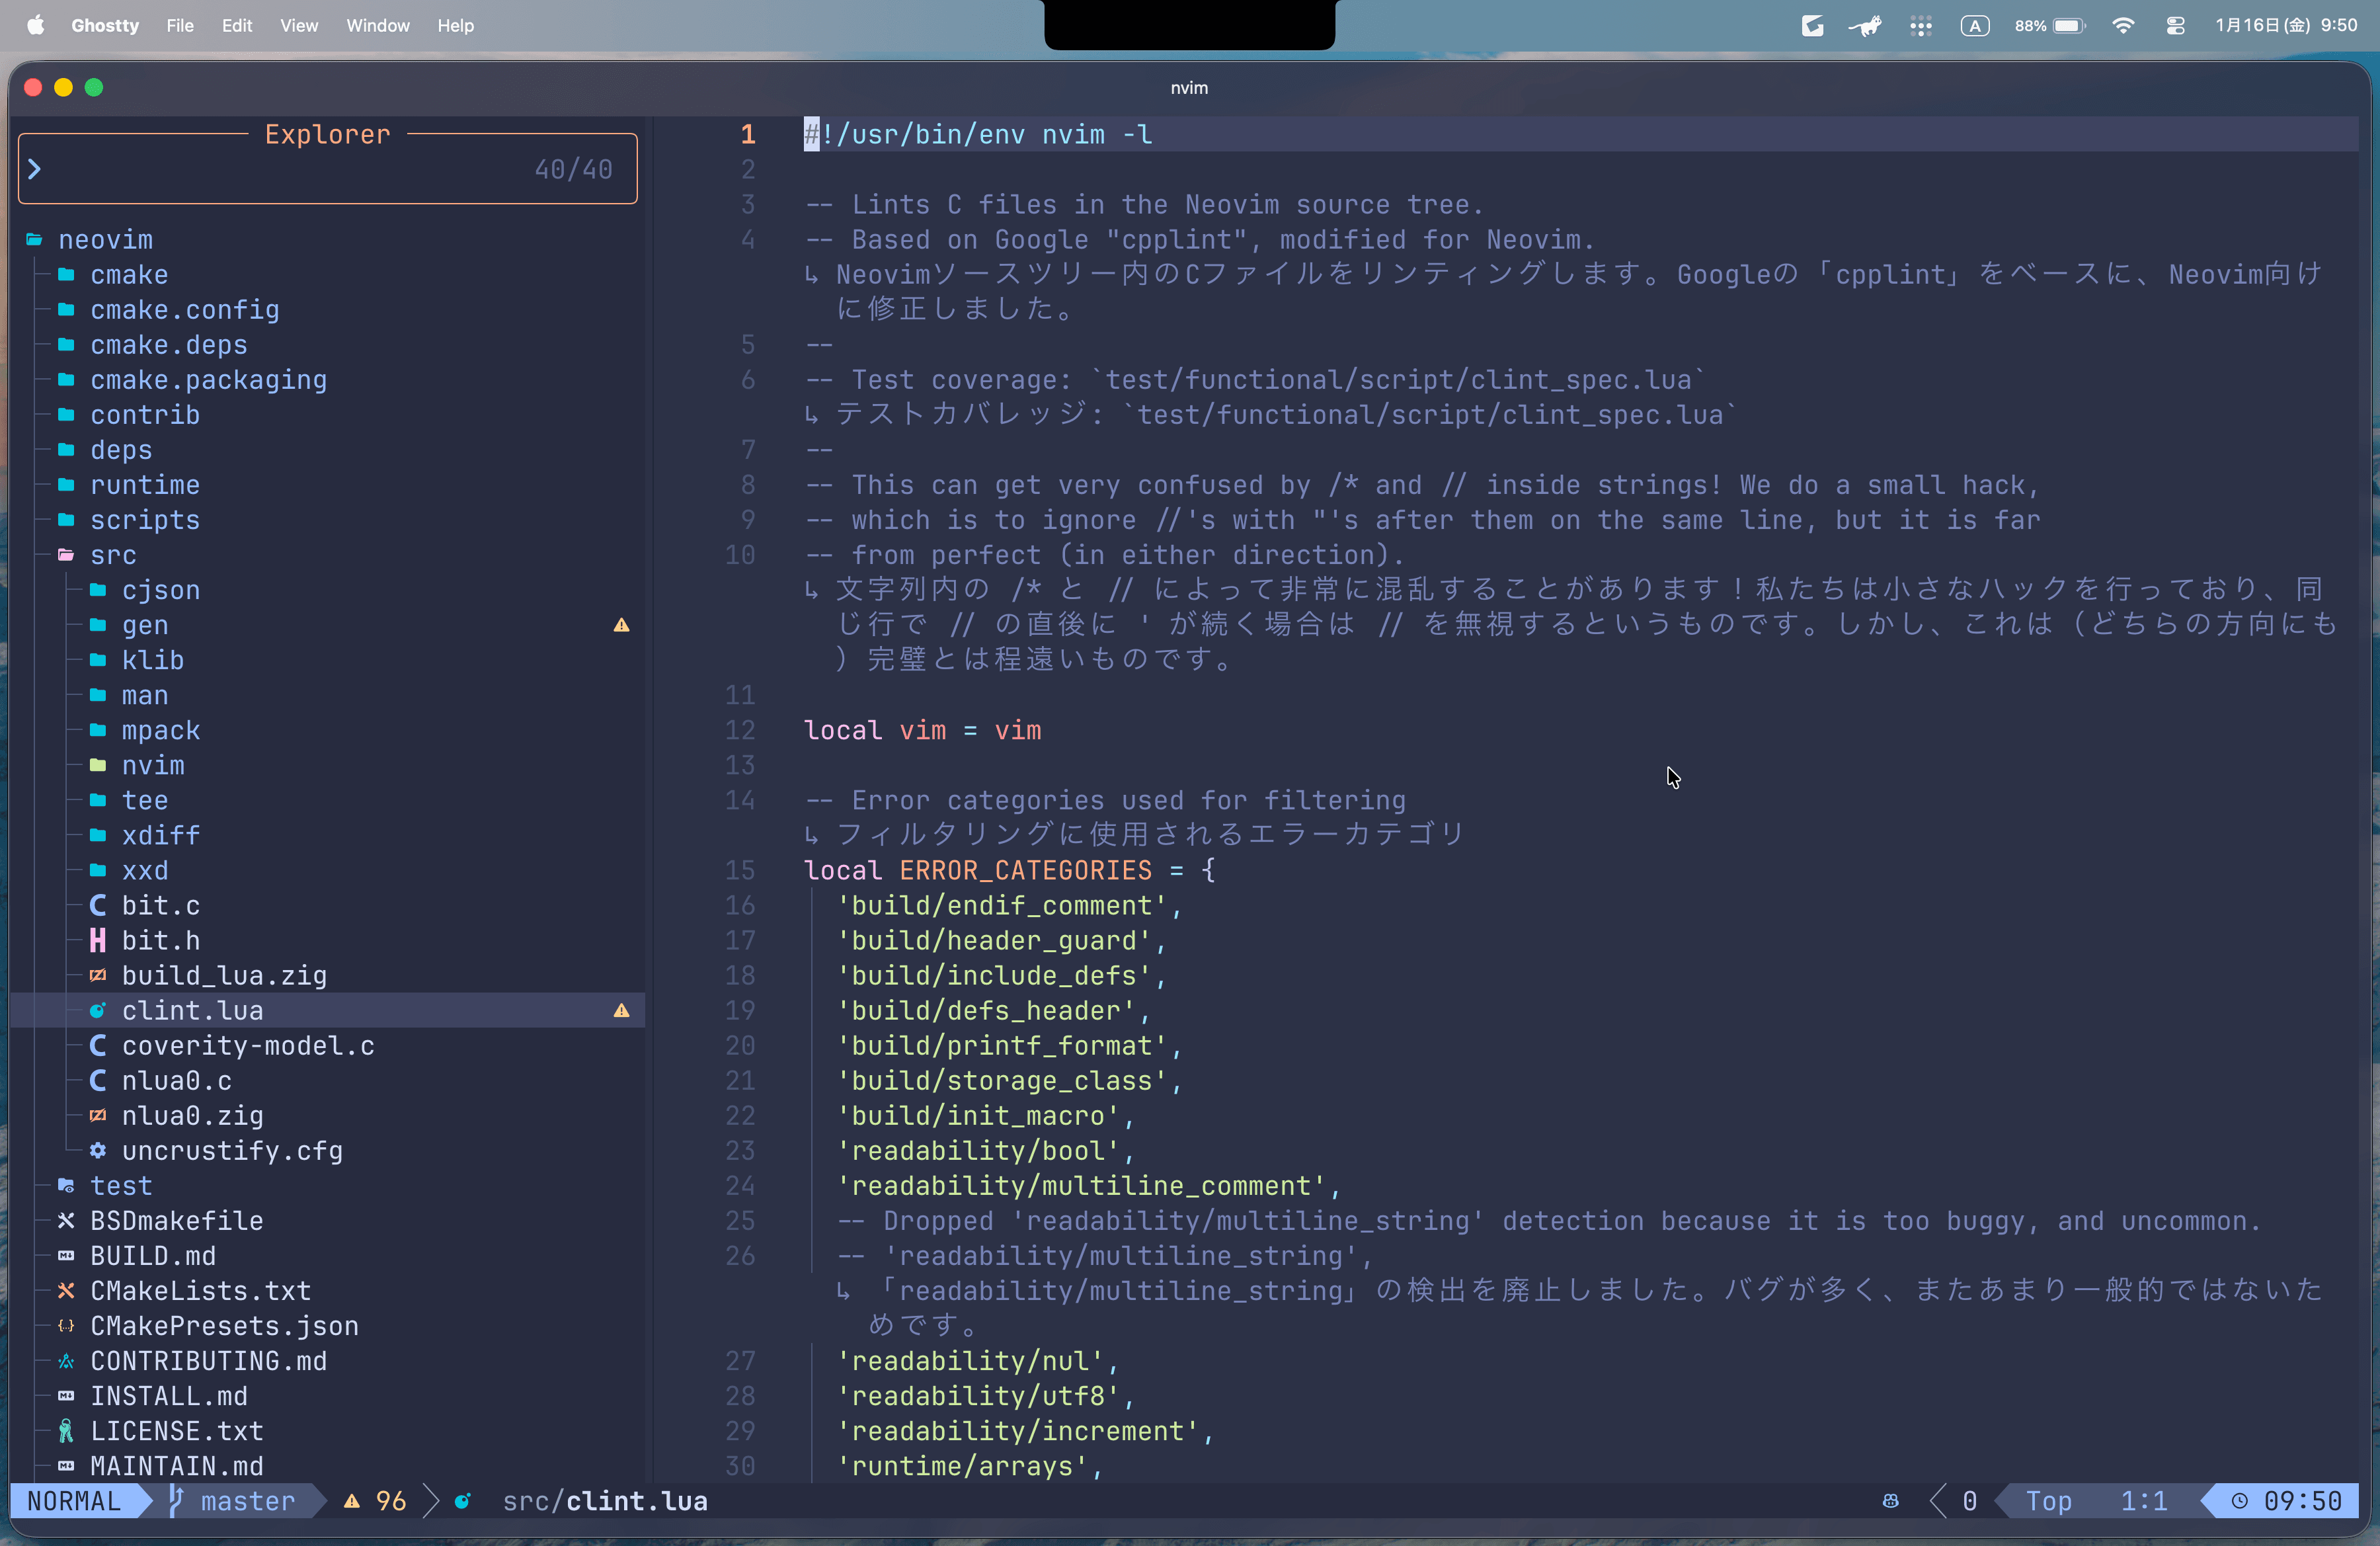Click the gear icon beside uncrustify.cfg
The height and width of the screenshot is (1546, 2380).
(98, 1150)
